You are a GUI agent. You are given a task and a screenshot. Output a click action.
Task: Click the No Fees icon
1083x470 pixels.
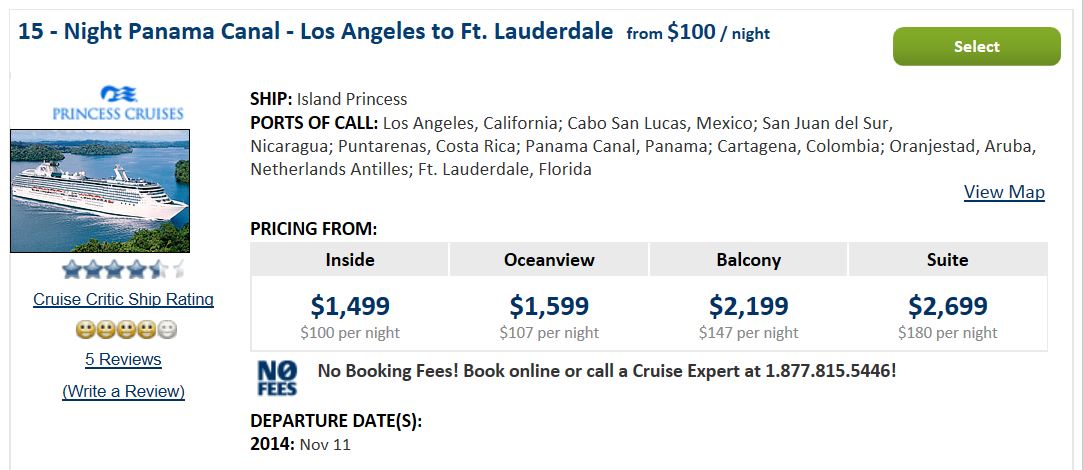[x=277, y=378]
